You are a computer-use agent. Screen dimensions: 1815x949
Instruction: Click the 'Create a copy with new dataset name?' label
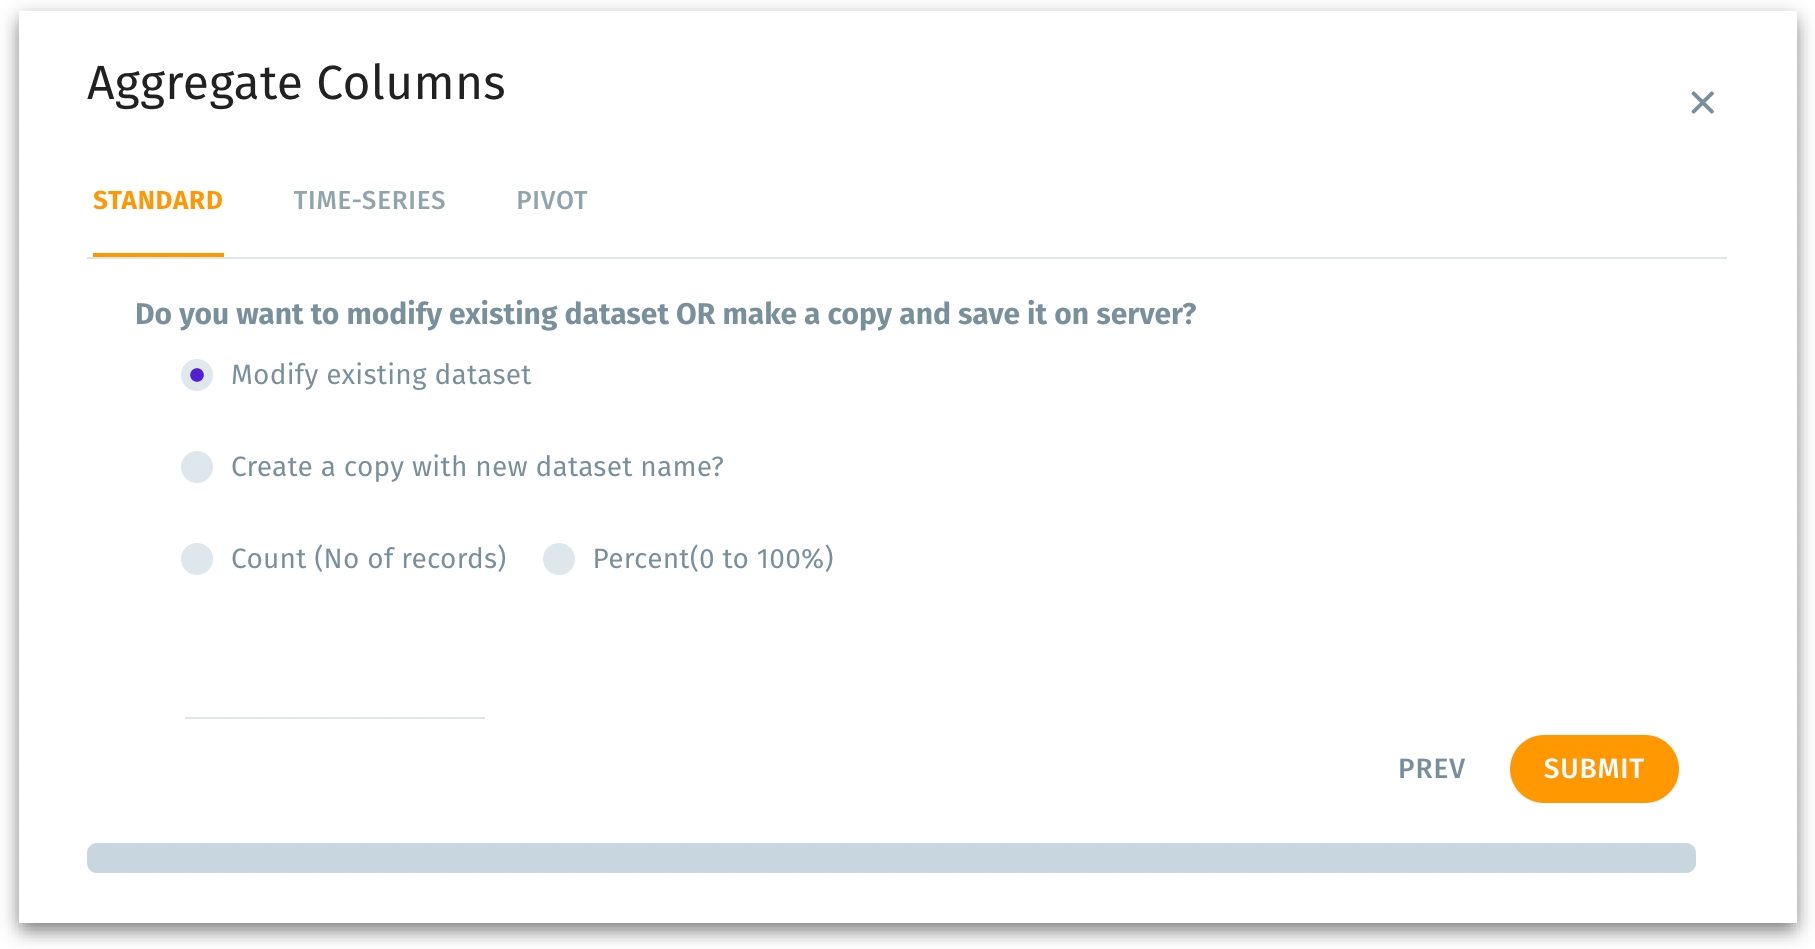(477, 467)
